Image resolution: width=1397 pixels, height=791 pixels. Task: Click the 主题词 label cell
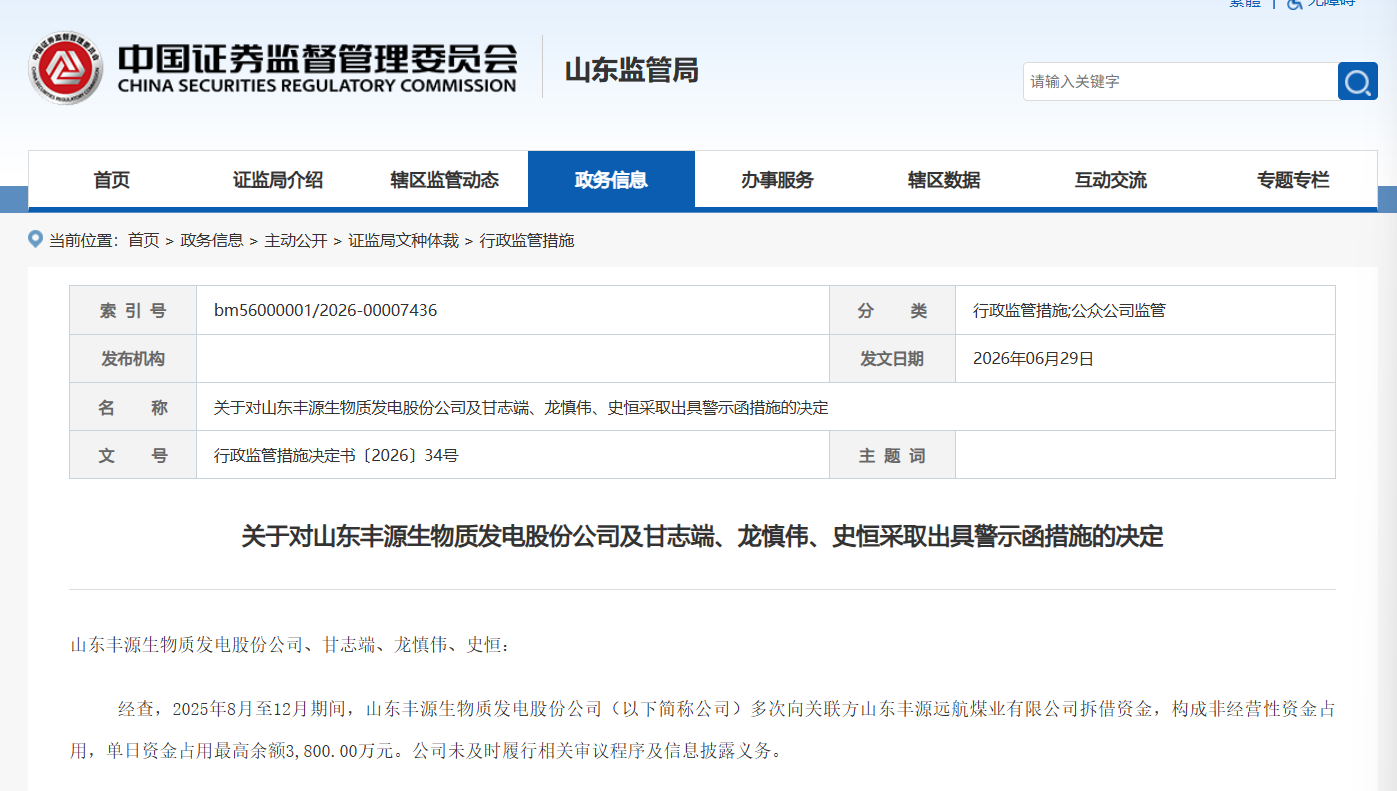pyautogui.click(x=892, y=455)
